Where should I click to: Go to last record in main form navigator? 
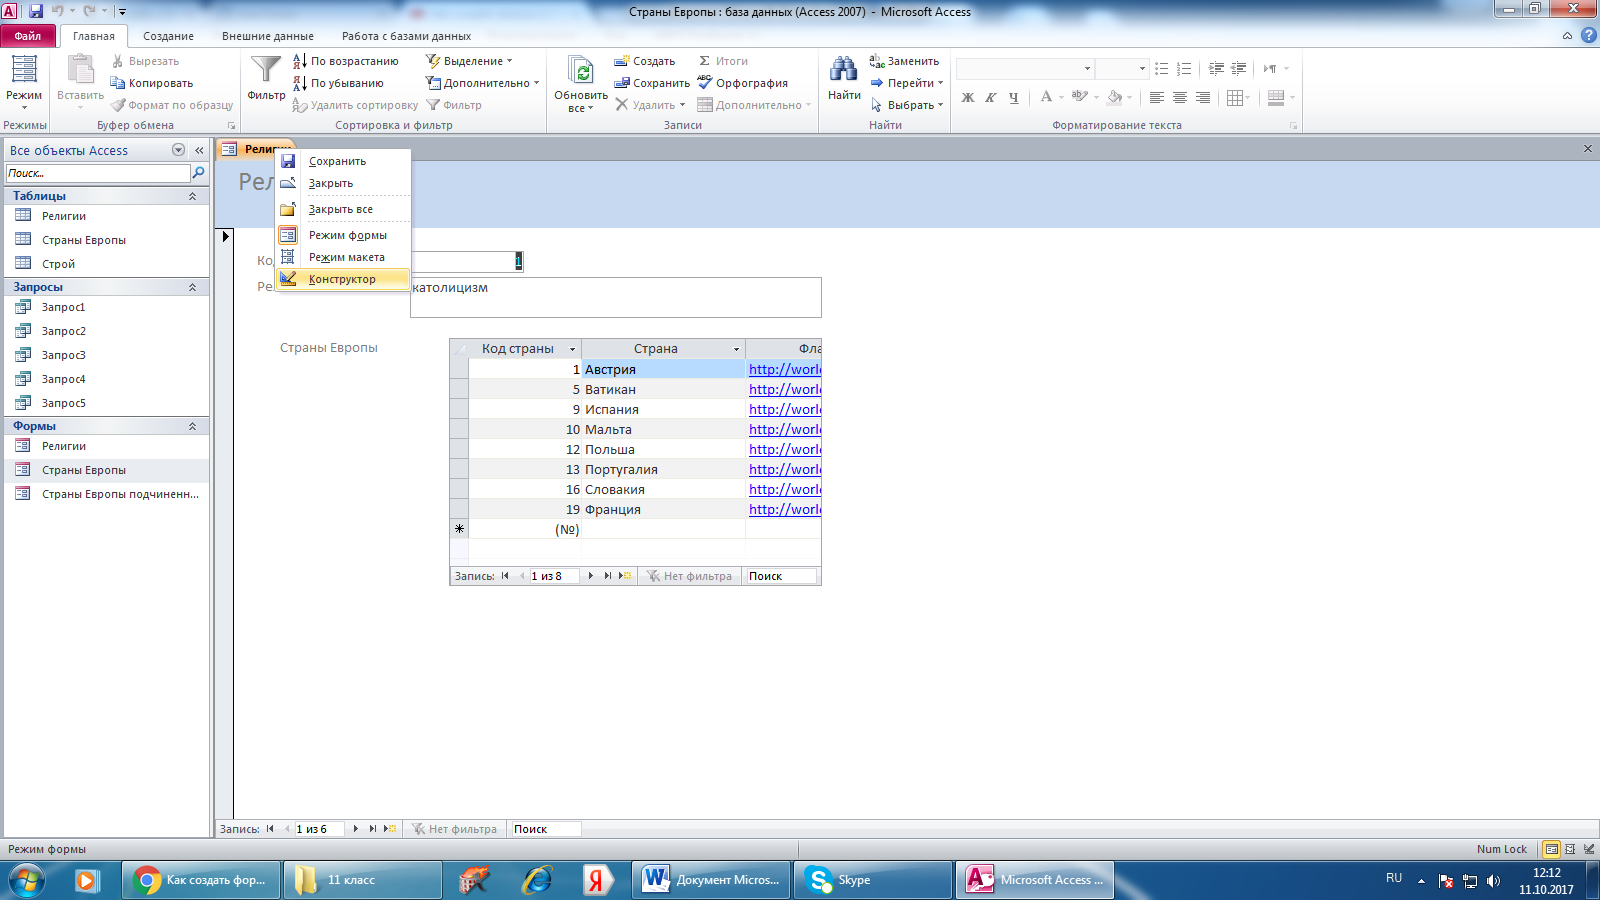[372, 829]
